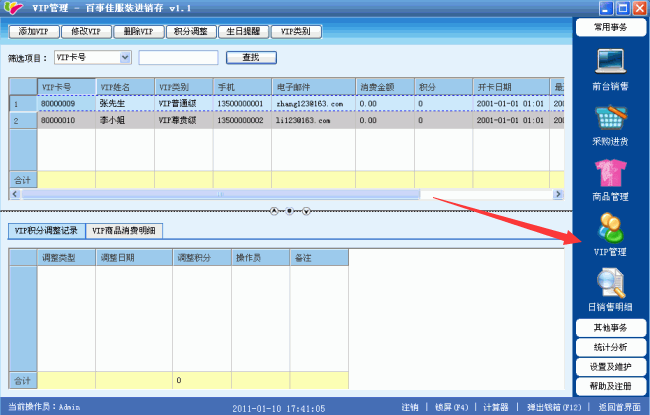Click the 手机 column header
Viewport: 650px width, 415px height.
tap(243, 87)
